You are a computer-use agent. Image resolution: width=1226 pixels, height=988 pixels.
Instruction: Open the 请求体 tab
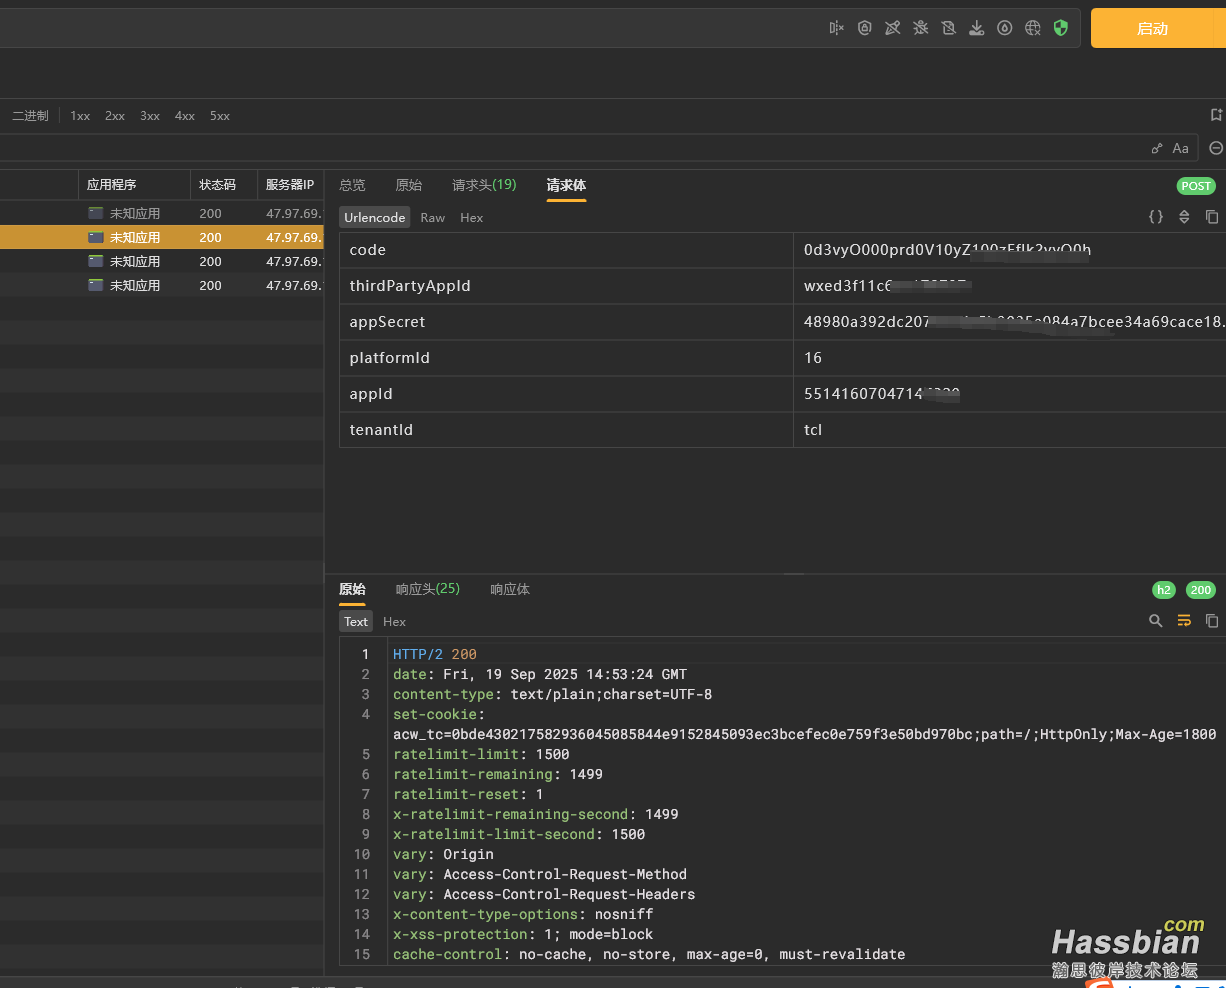point(566,185)
